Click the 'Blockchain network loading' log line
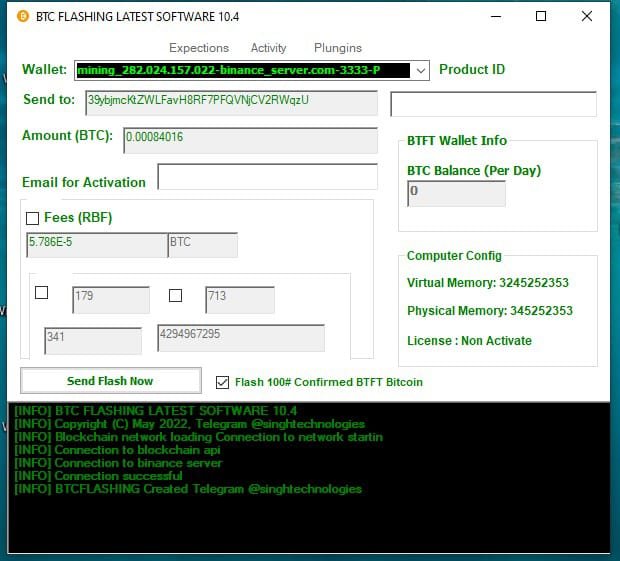Image resolution: width=620 pixels, height=561 pixels. 199,436
